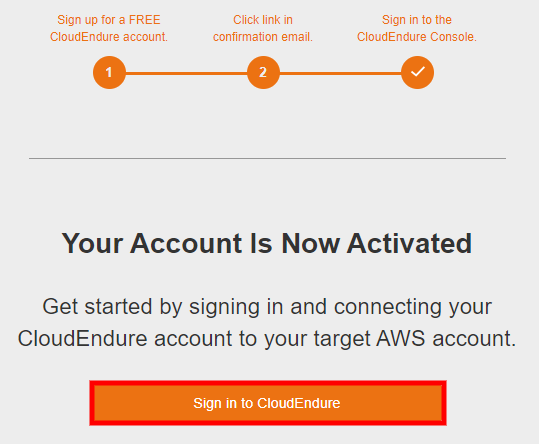This screenshot has height=444, width=539.
Task: Click progress line between steps 1 and 2
Action: pos(186,73)
